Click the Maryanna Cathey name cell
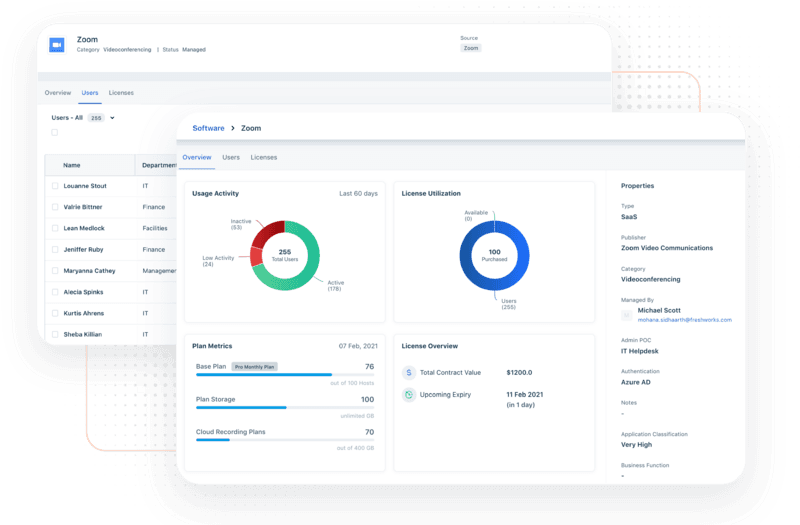 [x=89, y=271]
